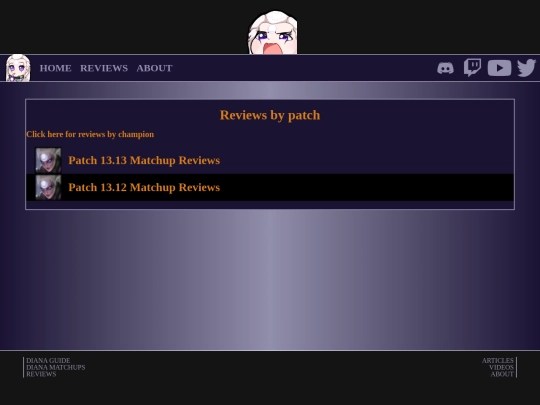Open the REVIEWS menu item in navbar

click(x=104, y=68)
